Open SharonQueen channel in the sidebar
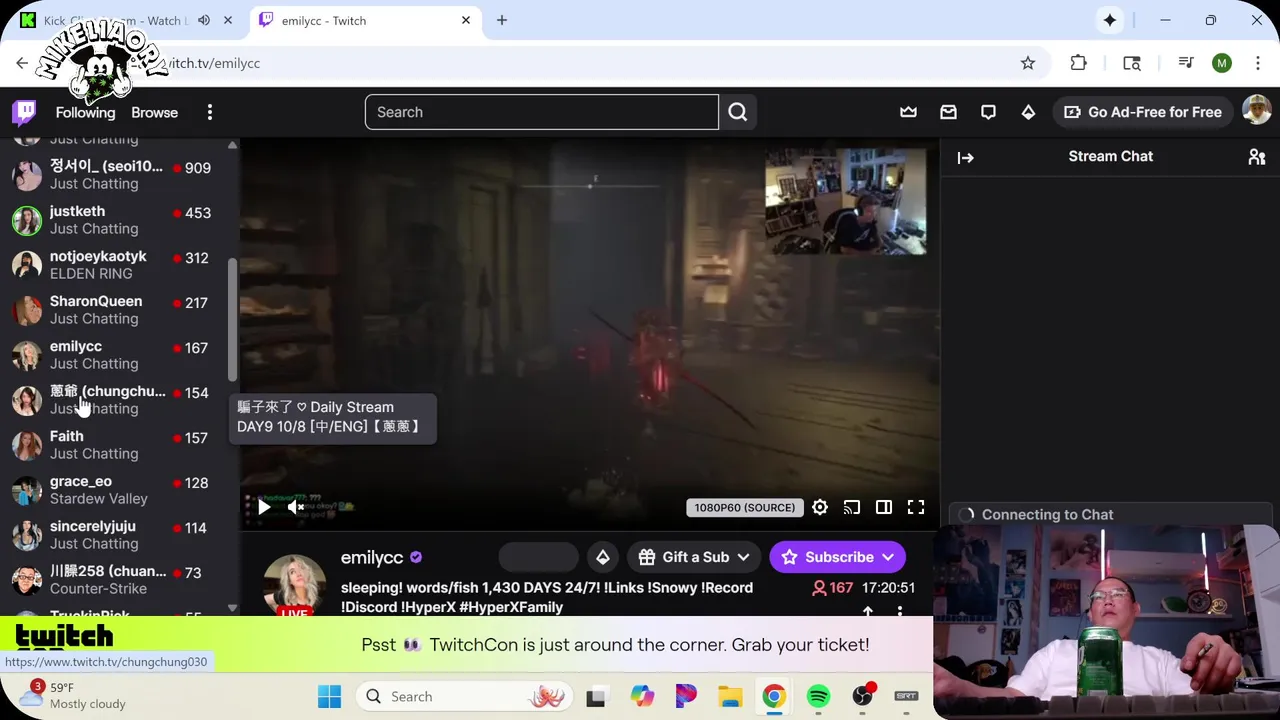 120,310
